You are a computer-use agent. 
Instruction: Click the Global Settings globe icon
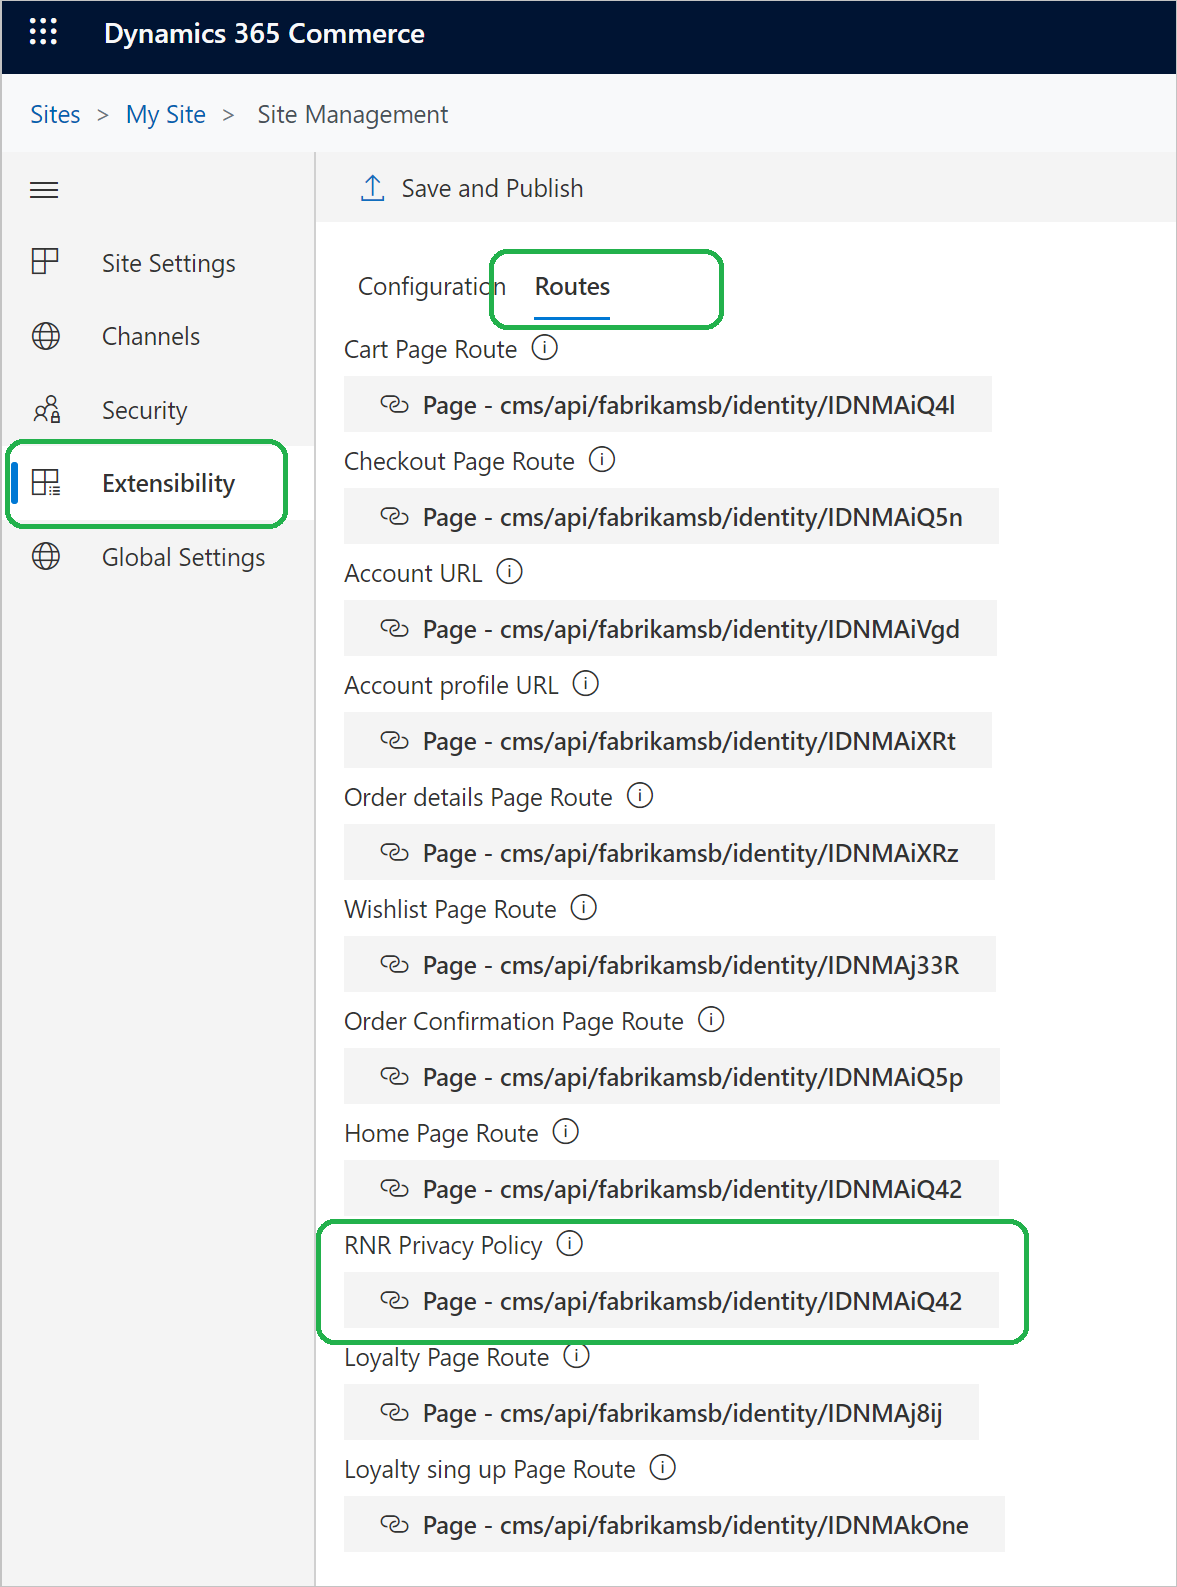click(46, 556)
